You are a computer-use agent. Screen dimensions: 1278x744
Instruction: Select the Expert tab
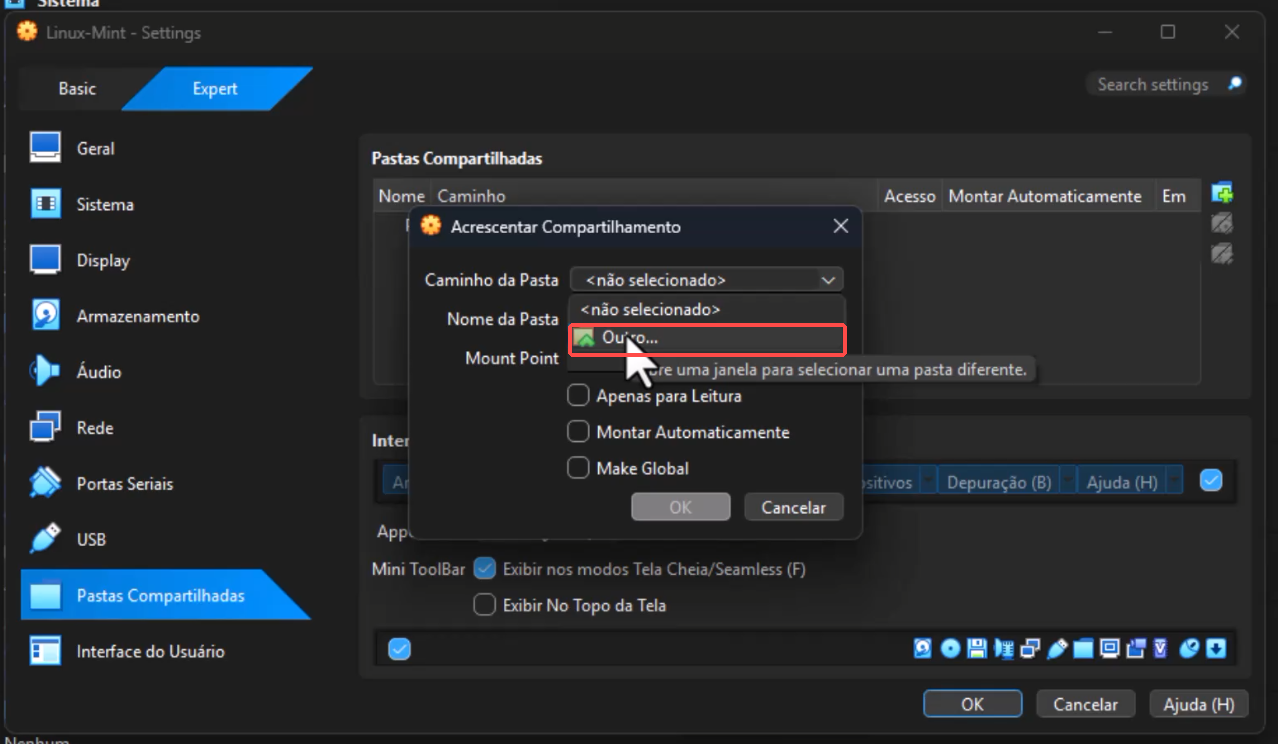tap(215, 89)
